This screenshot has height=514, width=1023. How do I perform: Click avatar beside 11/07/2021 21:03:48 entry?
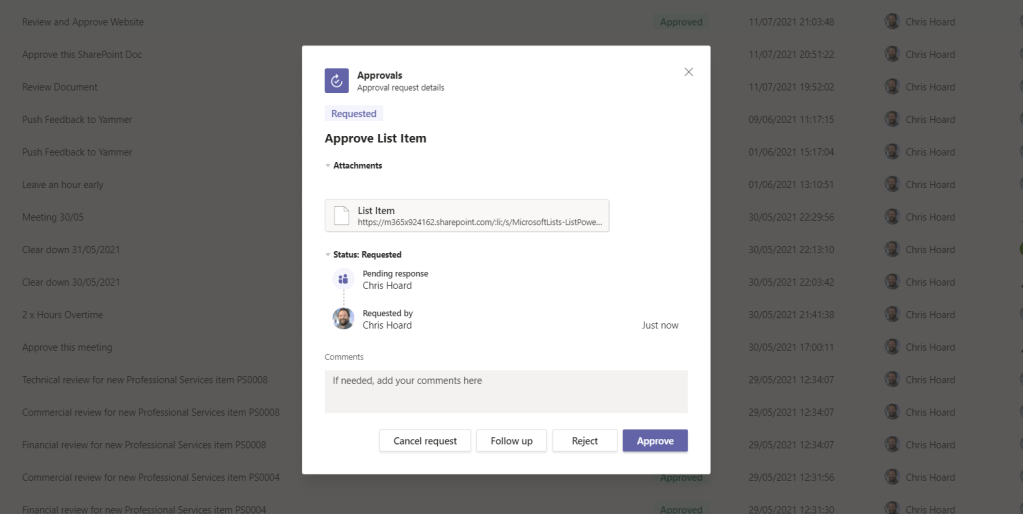pos(892,22)
